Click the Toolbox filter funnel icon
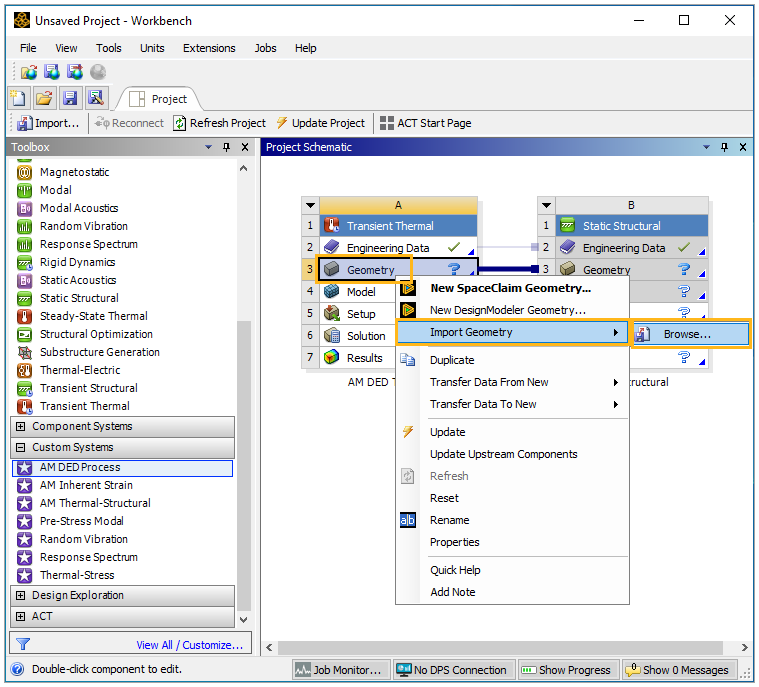This screenshot has height=687, width=759. point(23,644)
